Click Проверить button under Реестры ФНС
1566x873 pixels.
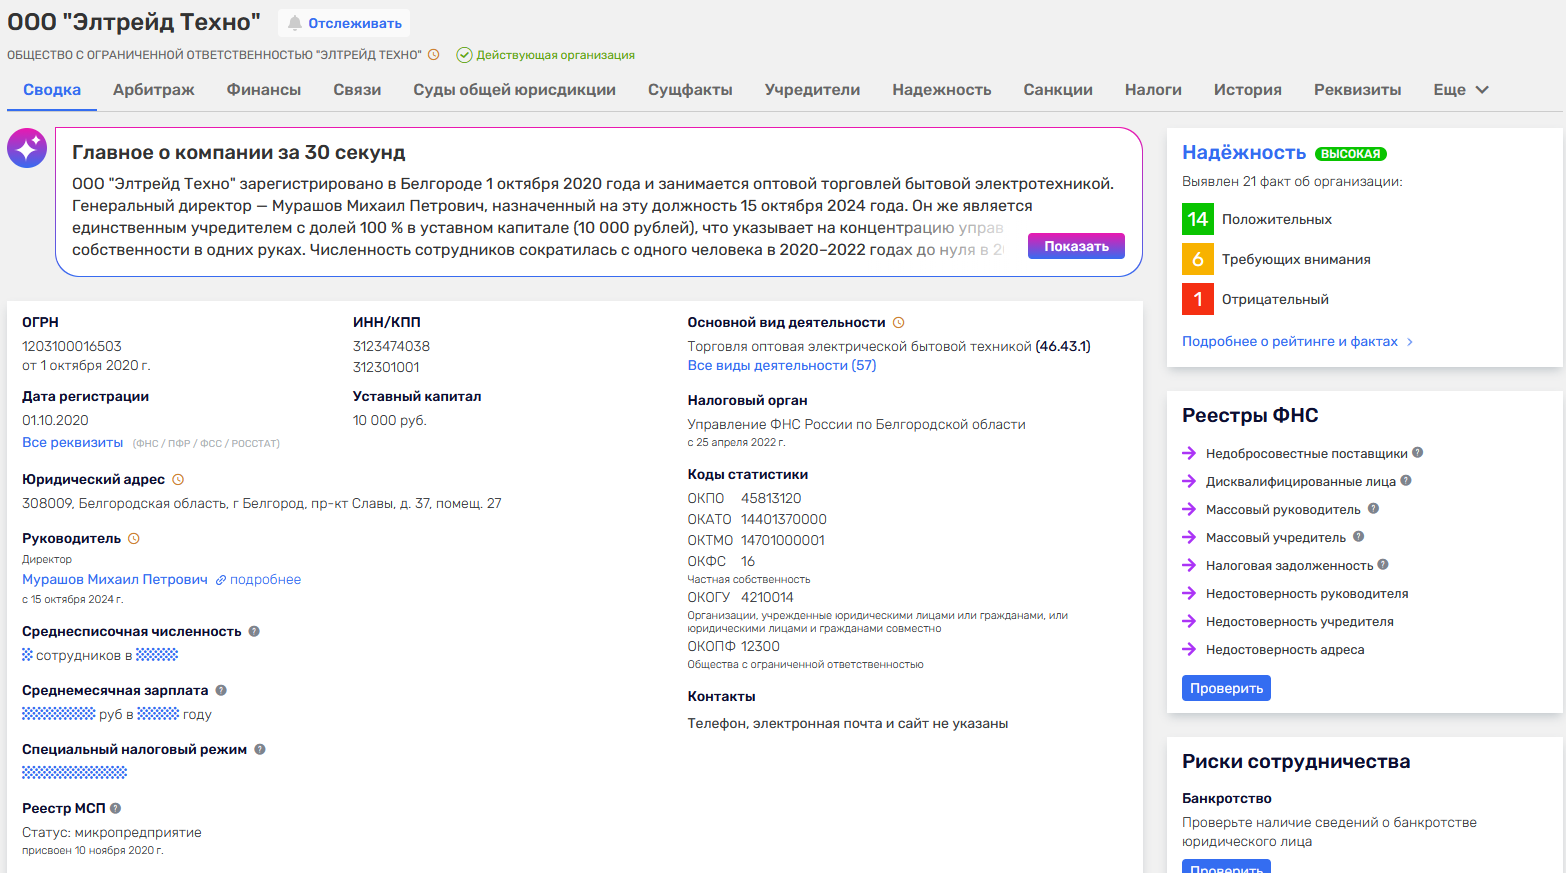point(1226,688)
